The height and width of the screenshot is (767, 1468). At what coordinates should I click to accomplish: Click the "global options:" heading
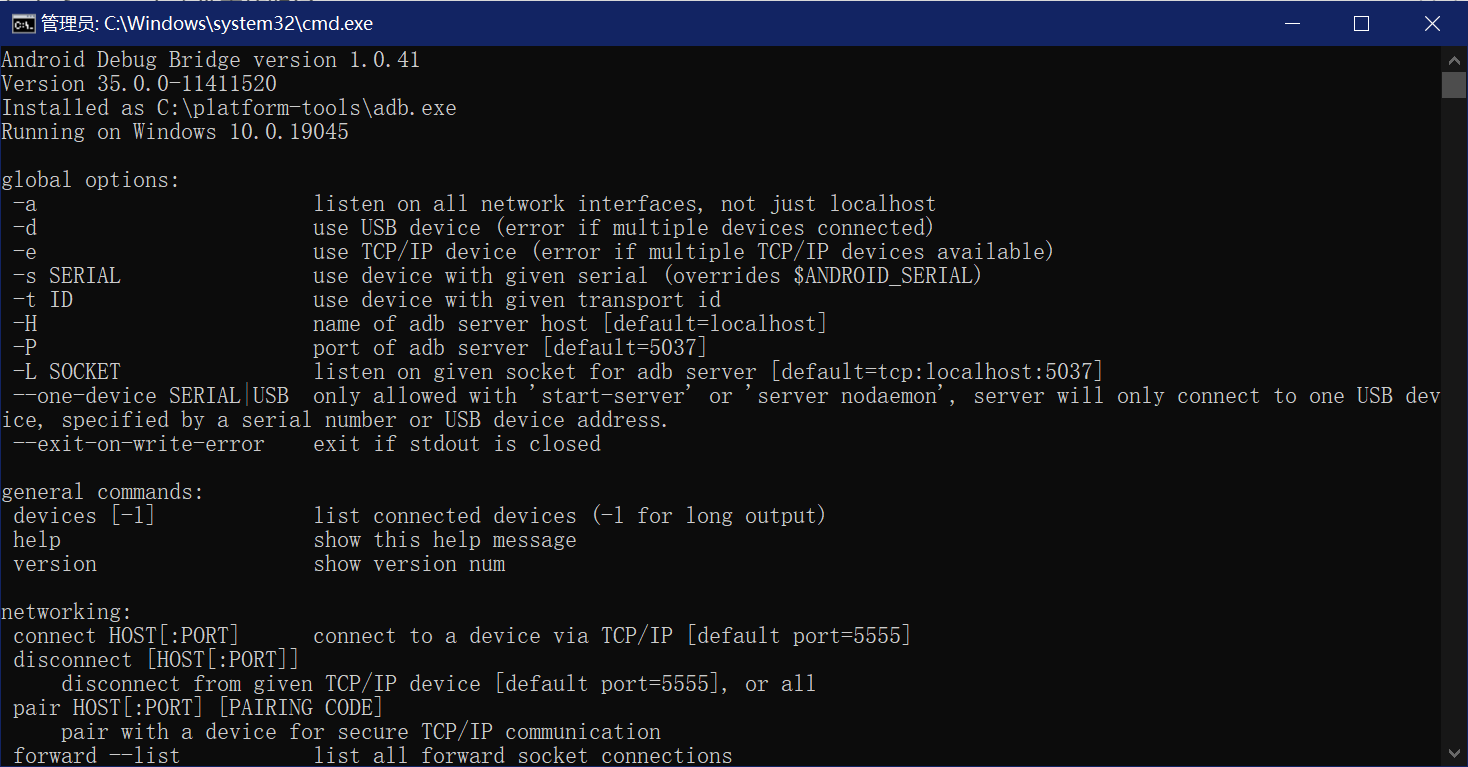point(90,180)
